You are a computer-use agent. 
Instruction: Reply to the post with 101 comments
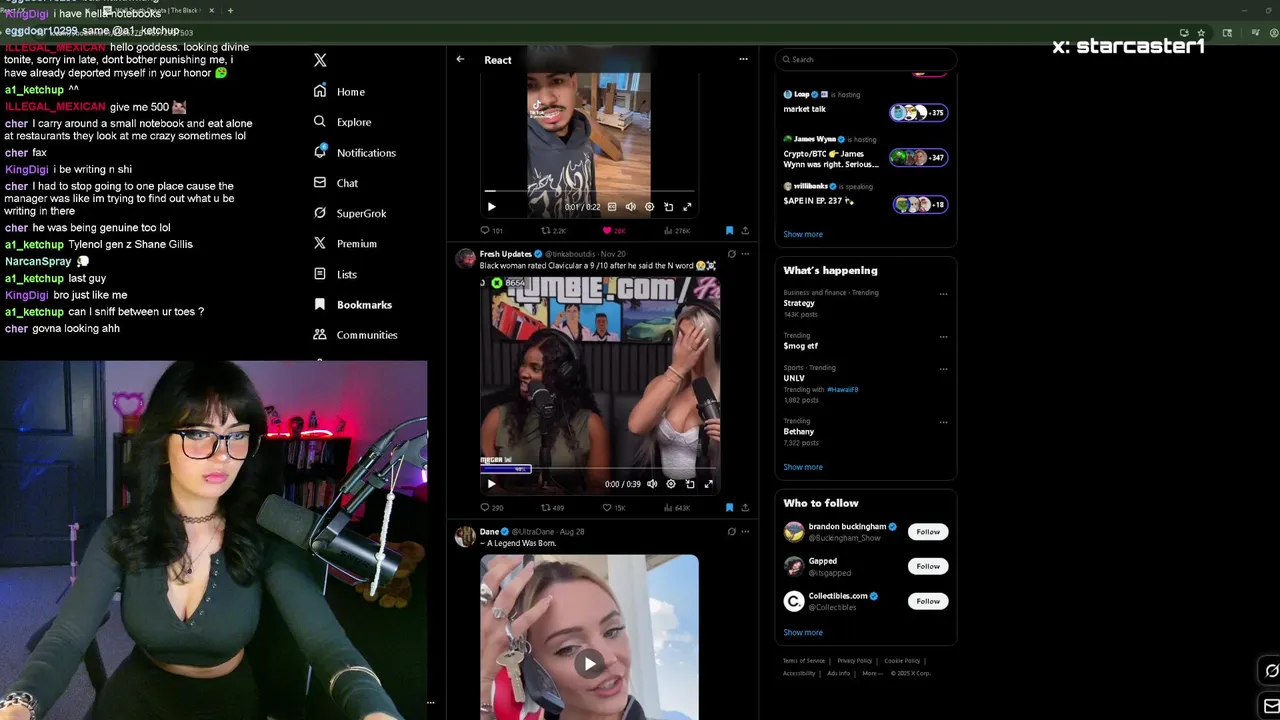click(x=491, y=231)
